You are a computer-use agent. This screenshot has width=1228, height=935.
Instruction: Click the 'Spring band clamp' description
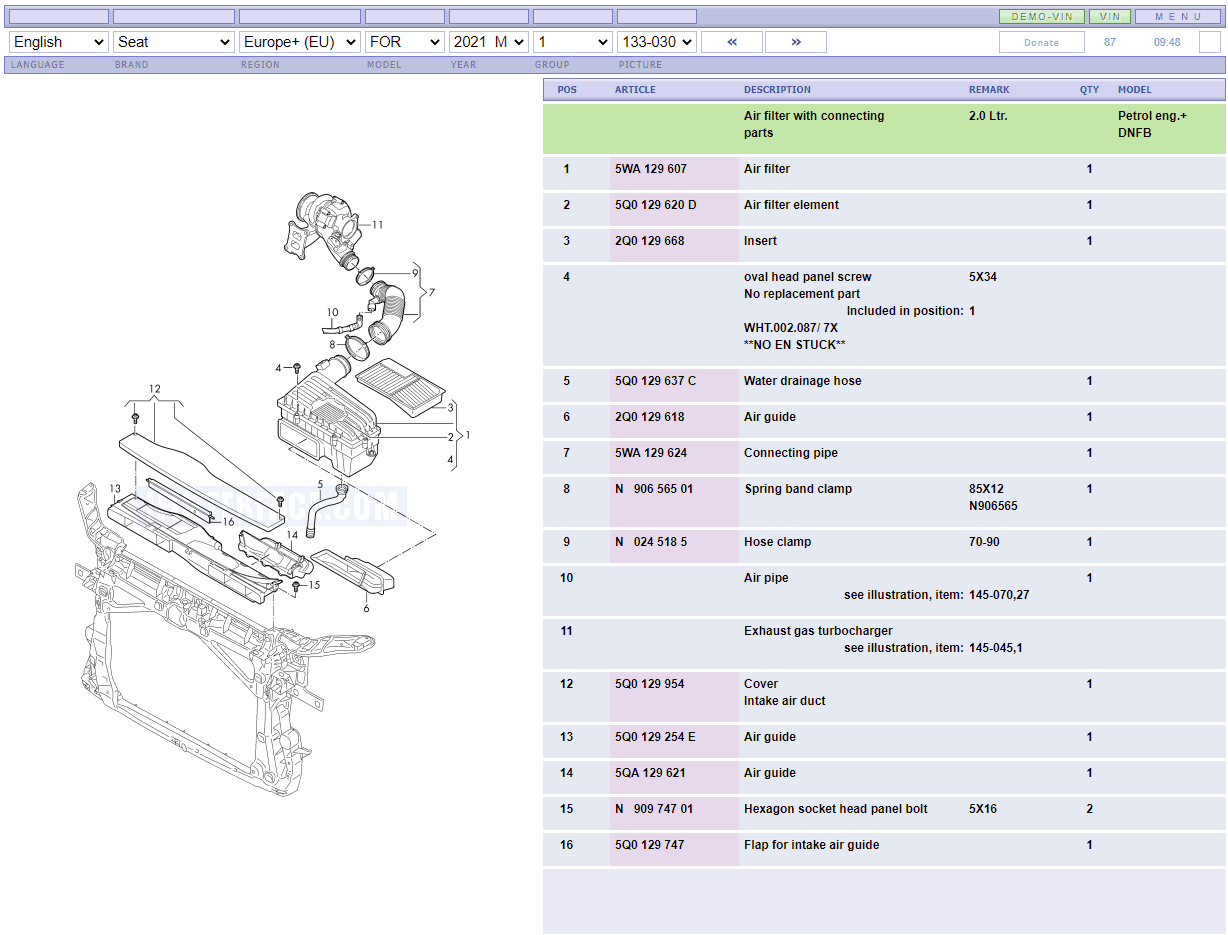tap(798, 489)
